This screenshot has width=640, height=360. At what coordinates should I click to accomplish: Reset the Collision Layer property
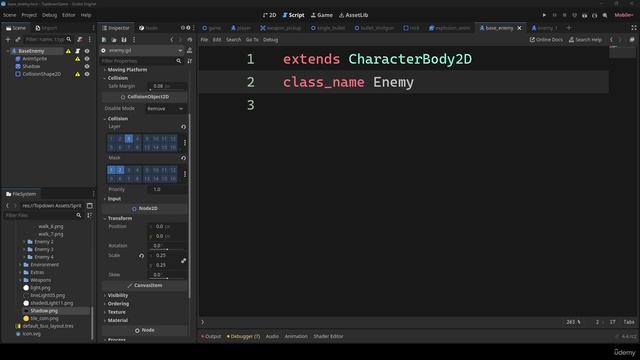pyautogui.click(x=183, y=127)
